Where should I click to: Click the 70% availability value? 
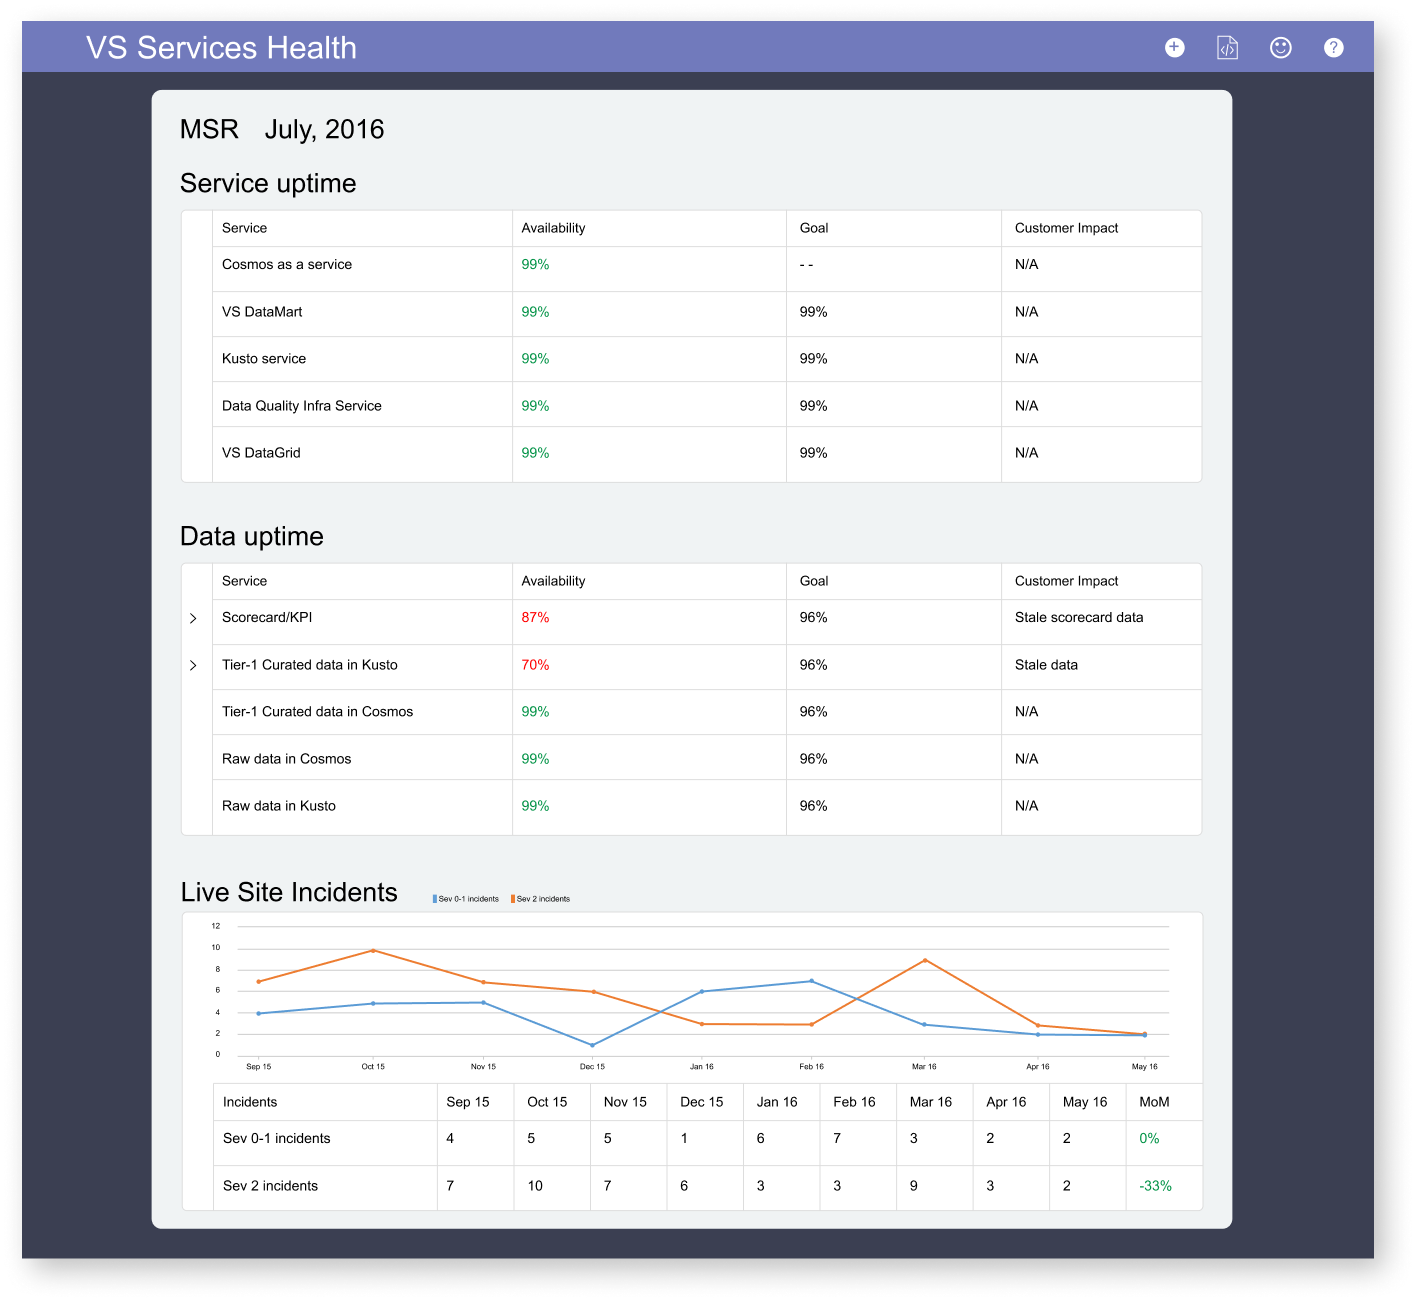pyautogui.click(x=535, y=664)
